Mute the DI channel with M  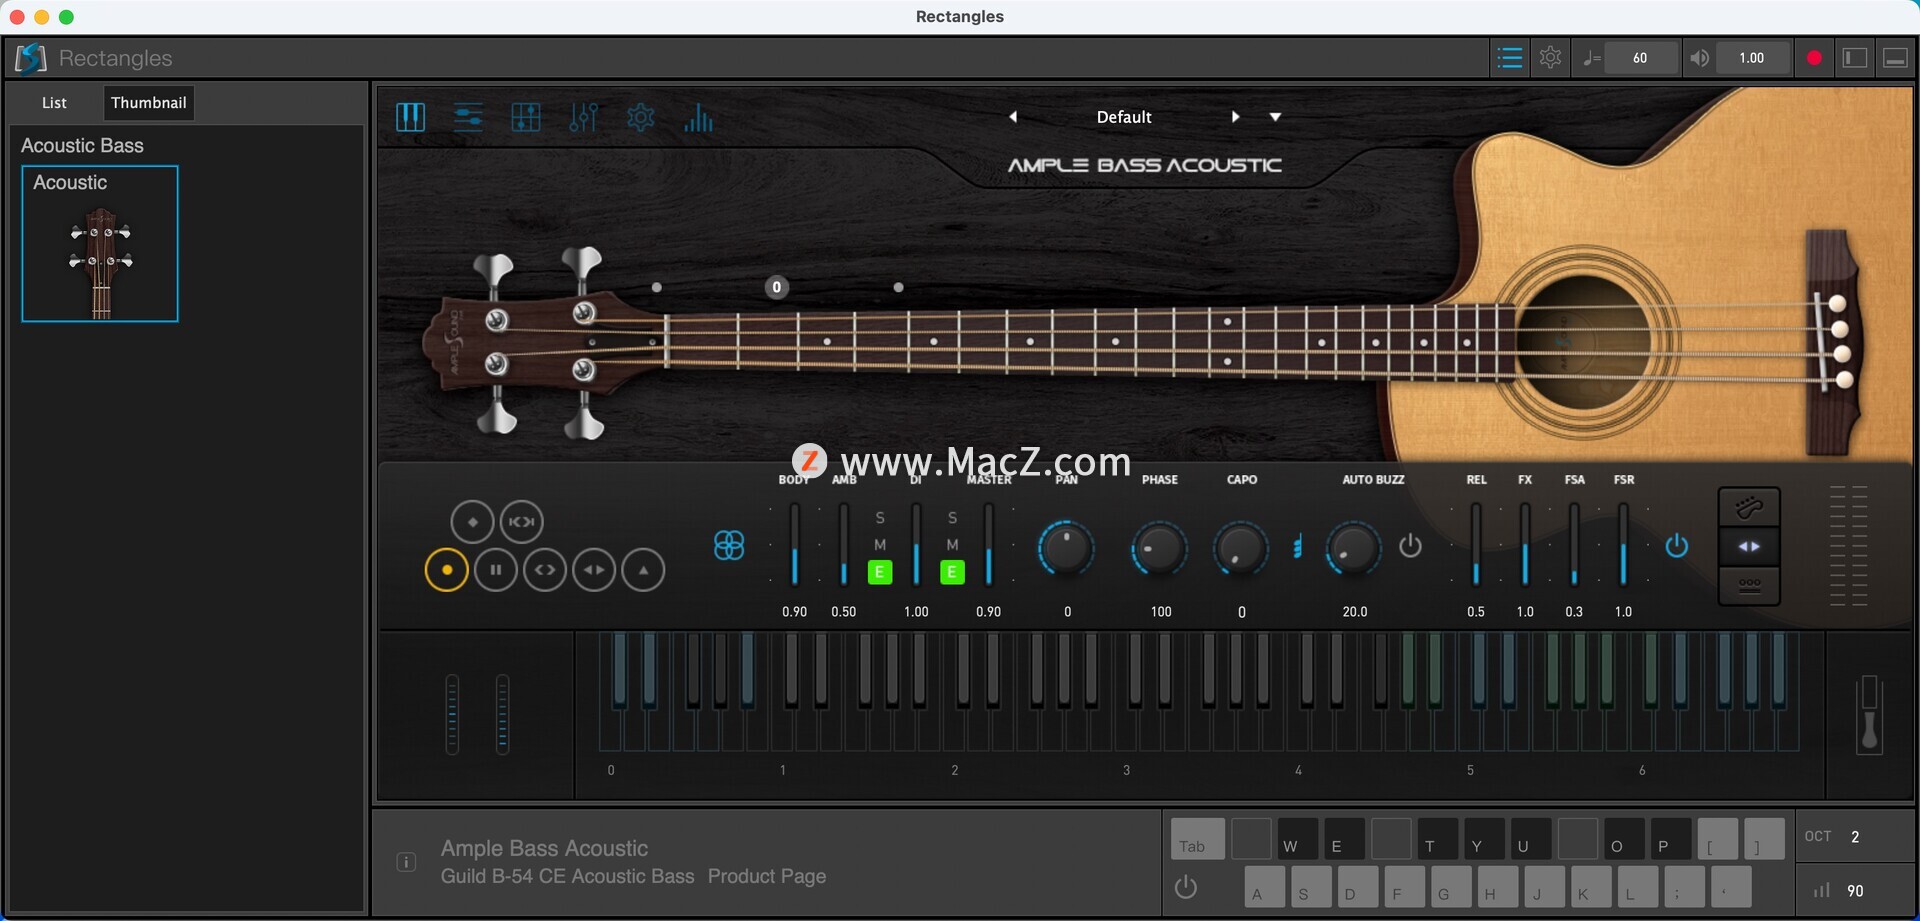[x=952, y=545]
